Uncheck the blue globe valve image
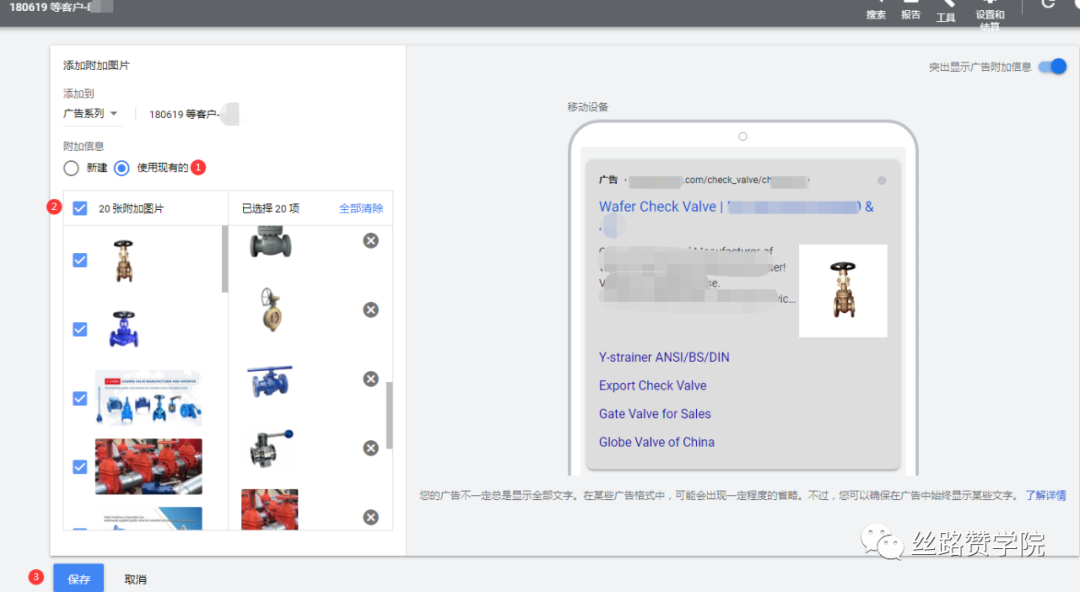Screen dimensions: 1080x592 [x=80, y=329]
